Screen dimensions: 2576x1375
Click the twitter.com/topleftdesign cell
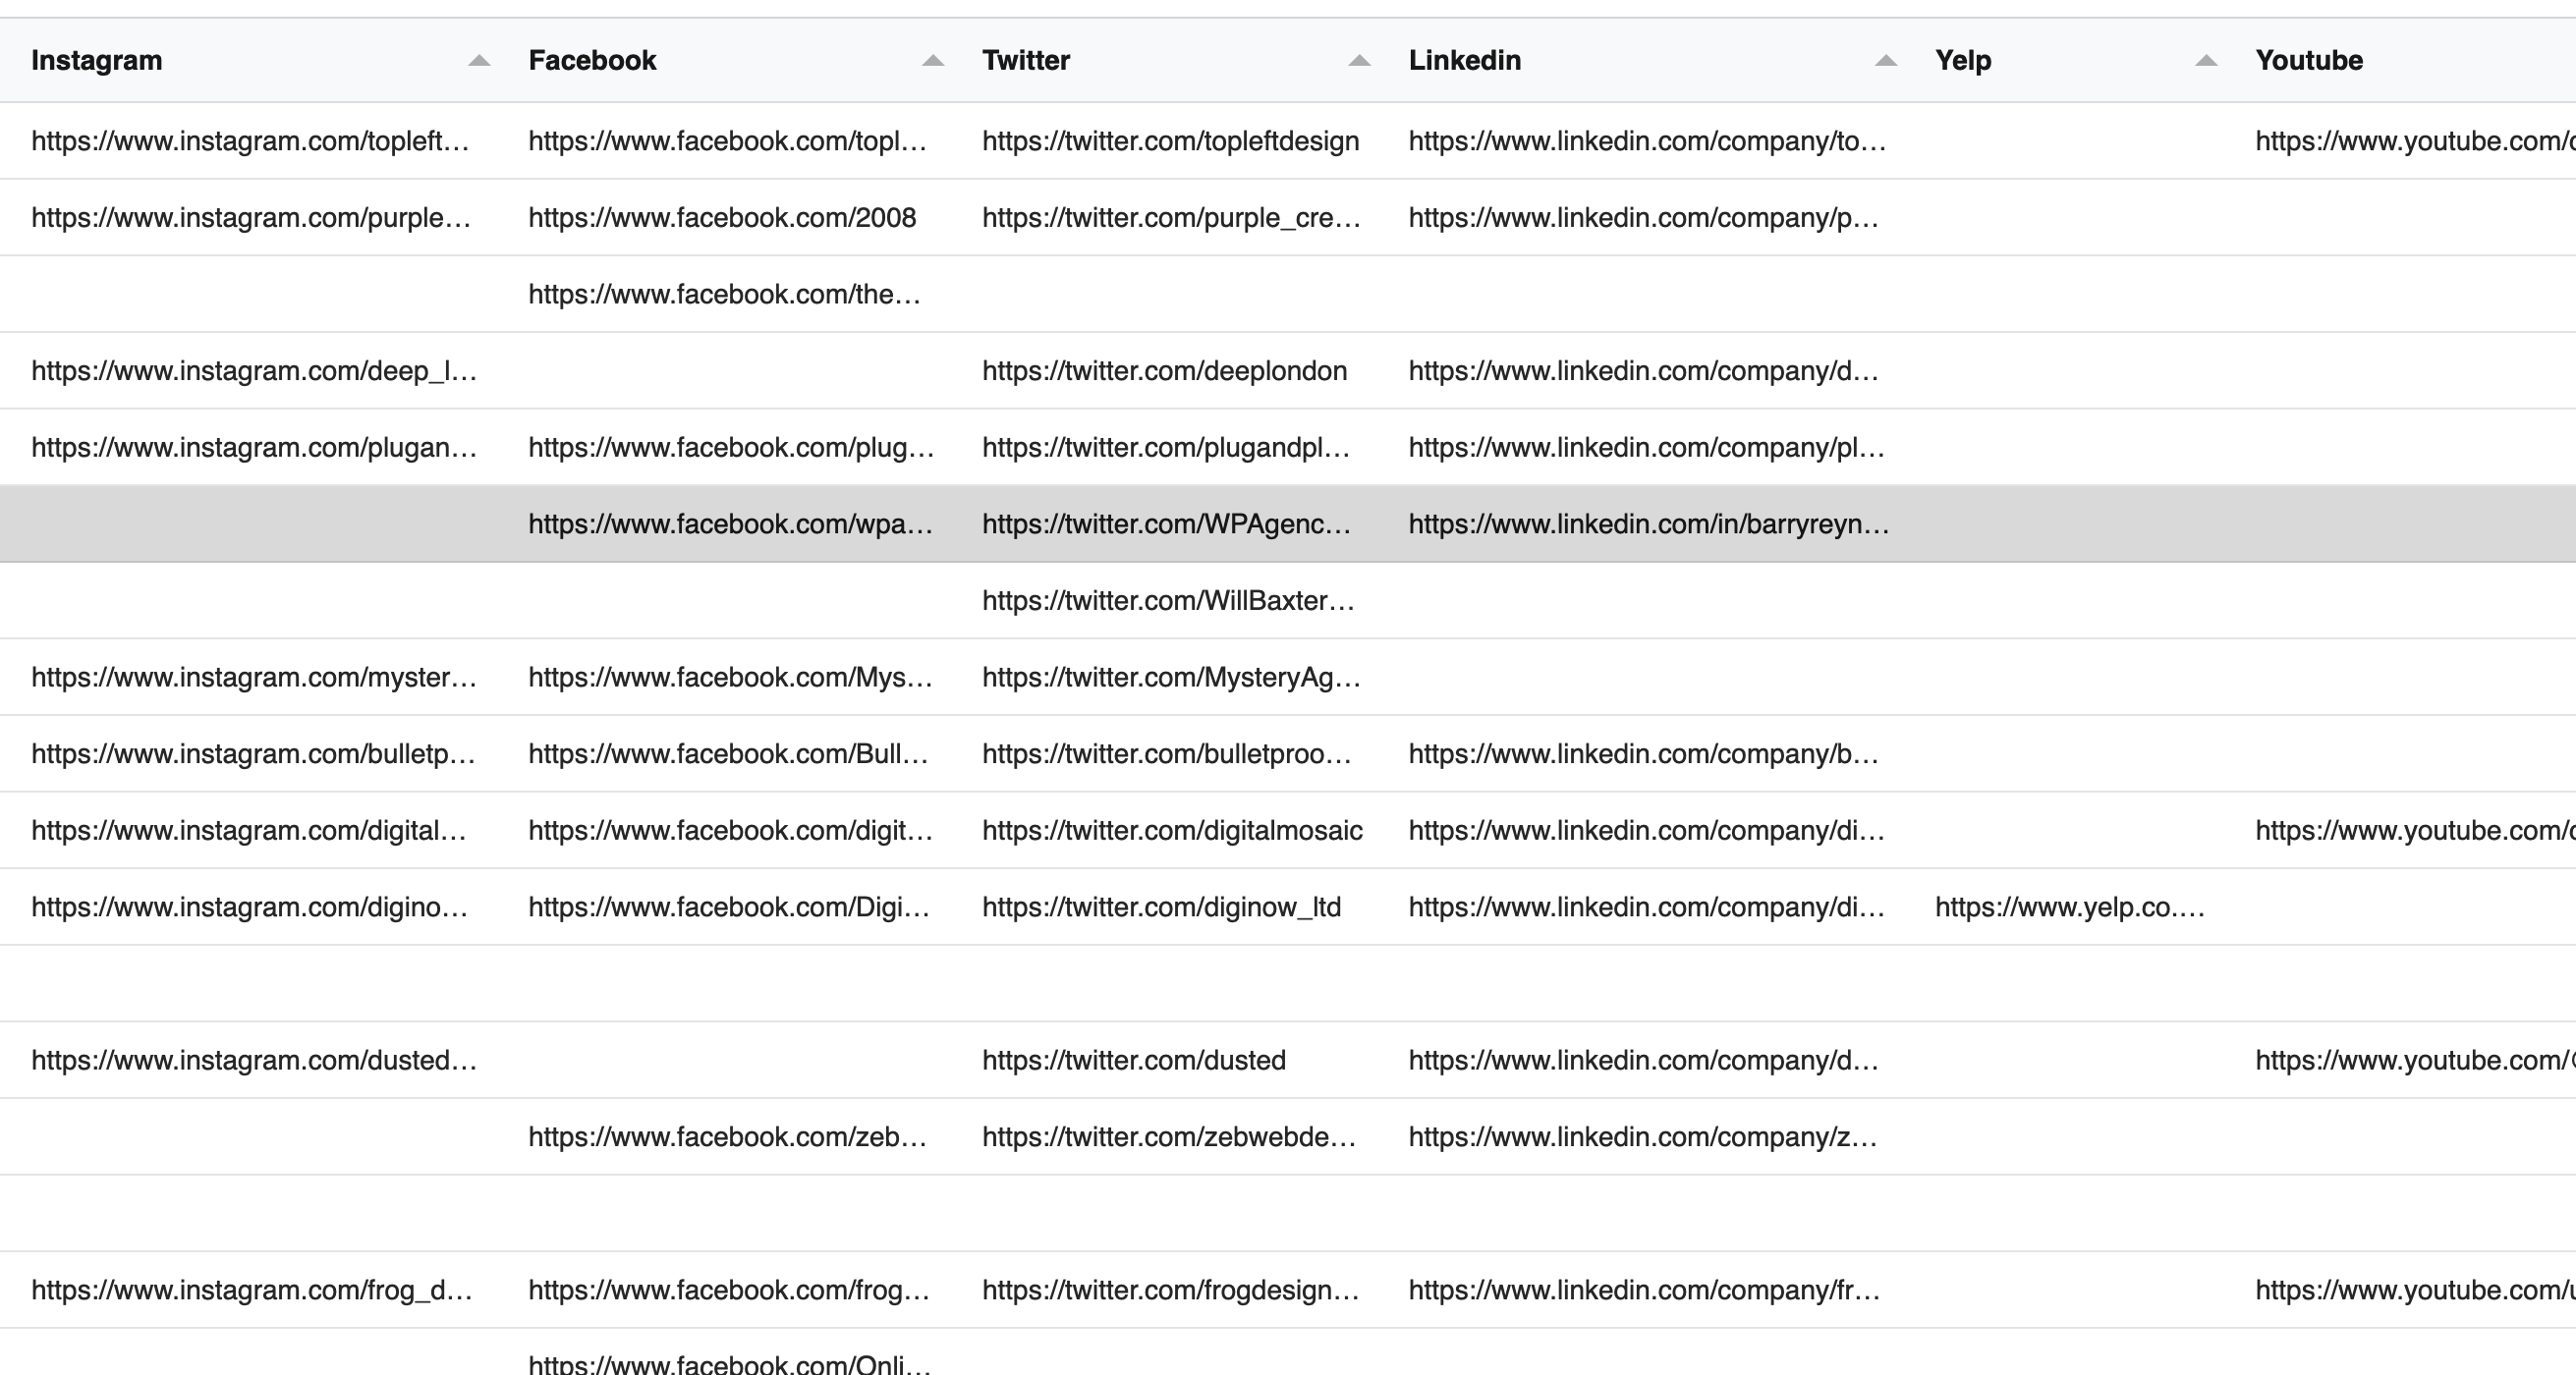pyautogui.click(x=1170, y=141)
